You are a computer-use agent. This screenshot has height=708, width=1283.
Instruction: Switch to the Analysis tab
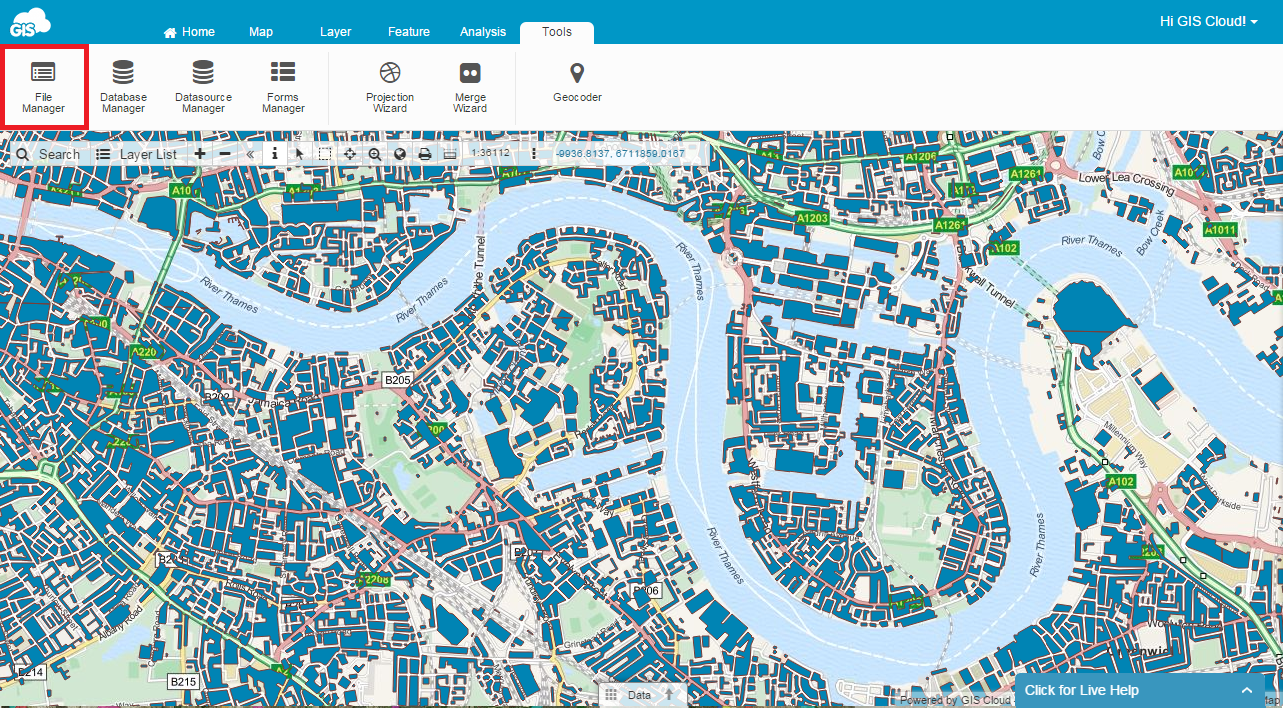coord(483,32)
